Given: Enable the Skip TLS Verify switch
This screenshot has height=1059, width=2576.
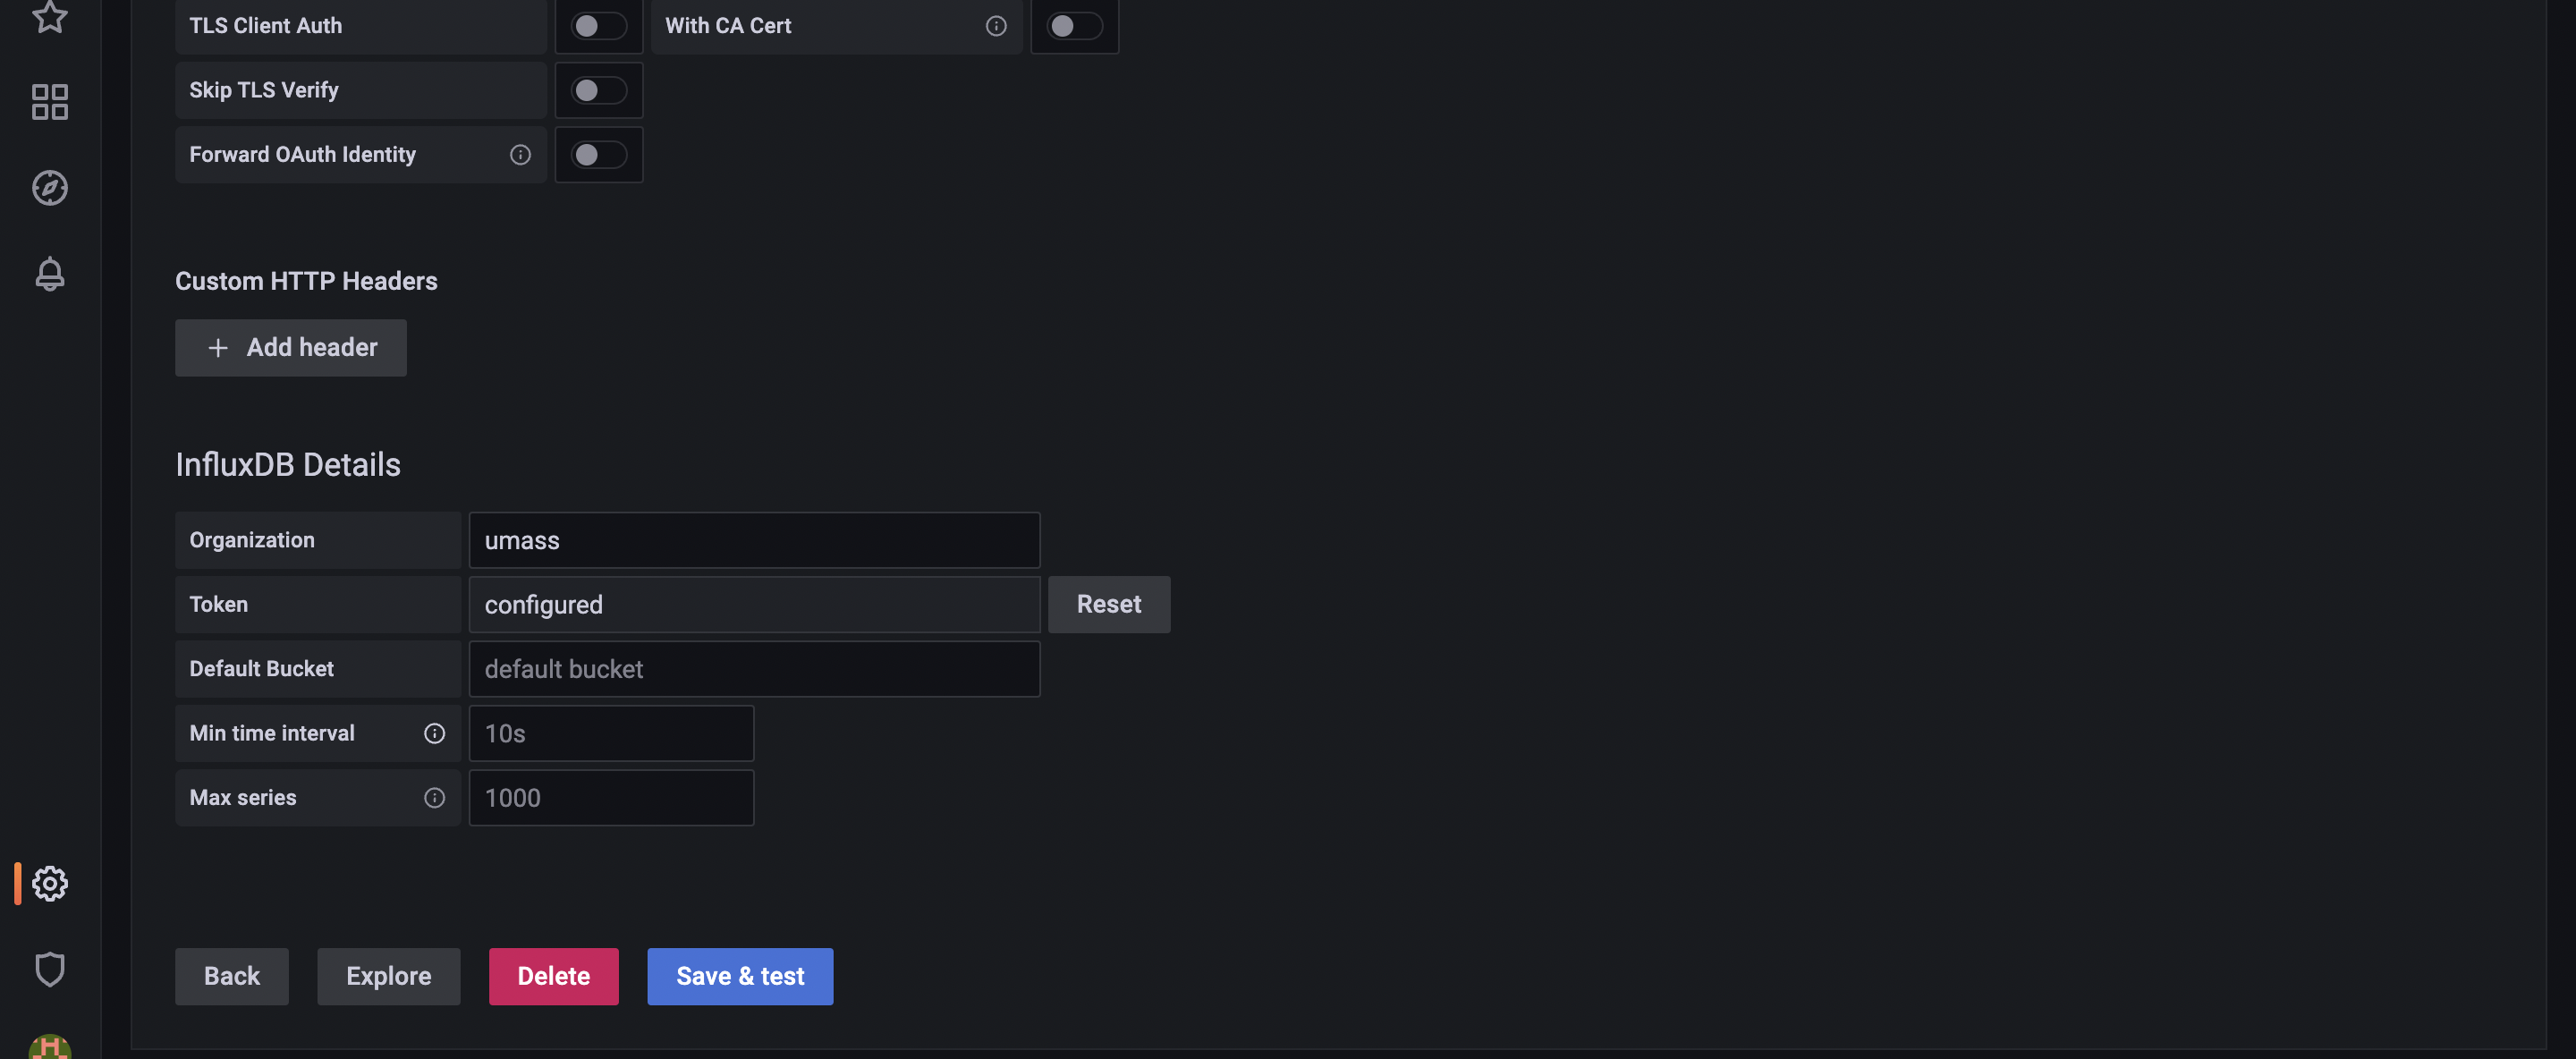Looking at the screenshot, I should (x=598, y=90).
